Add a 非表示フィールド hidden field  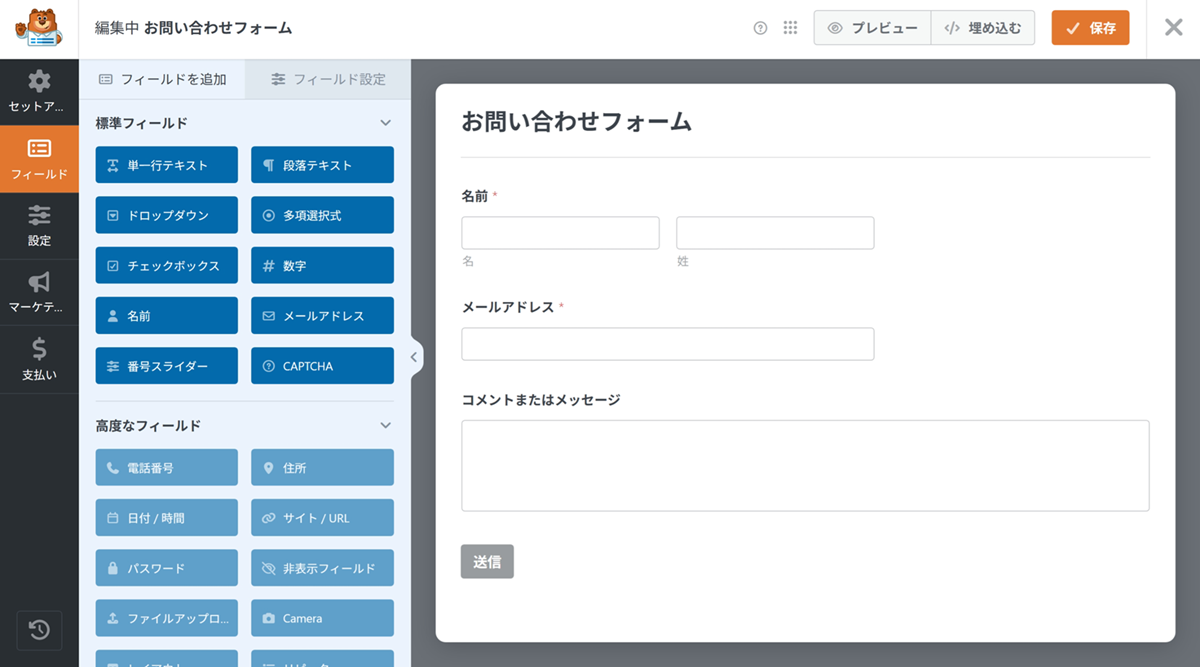322,568
